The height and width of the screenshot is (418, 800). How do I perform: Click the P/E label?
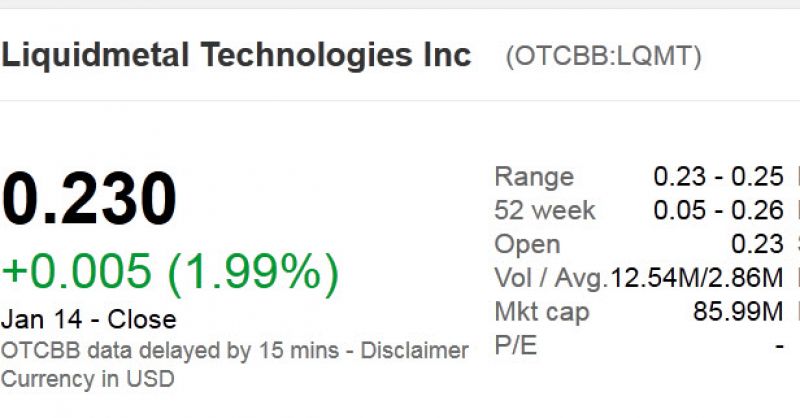[515, 346]
